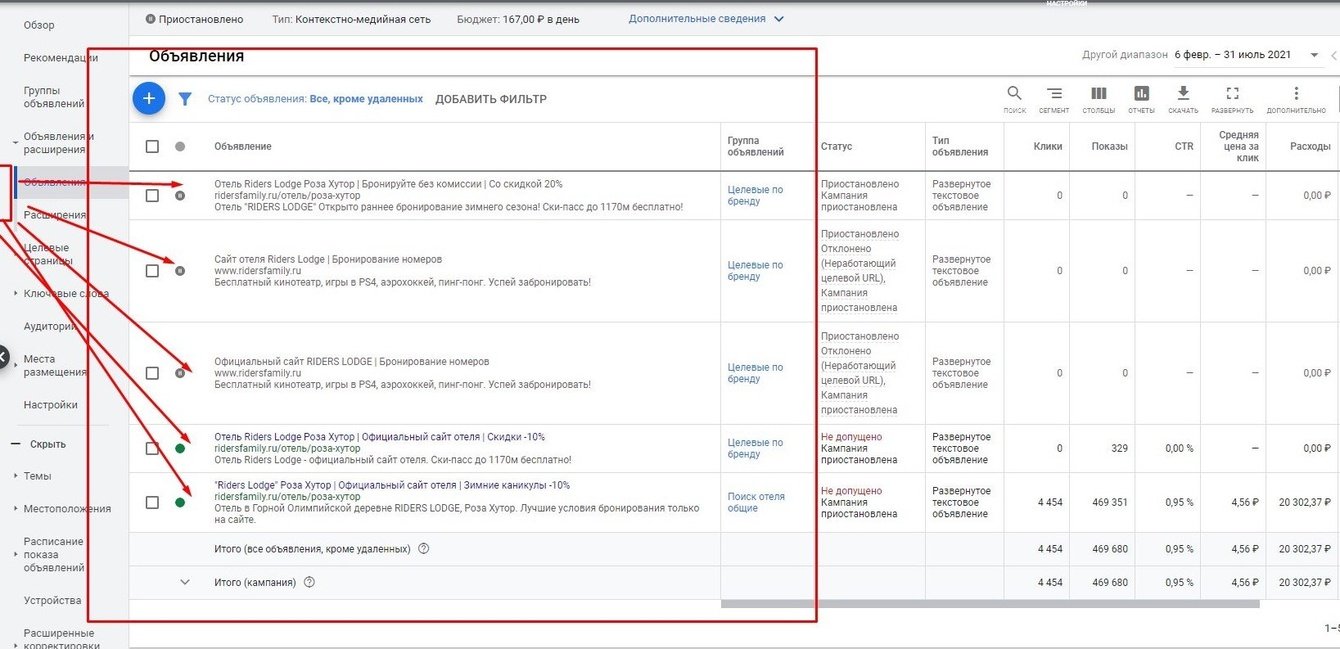Expand the 'Темы' sidebar item
1340x649 pixels.
point(15,476)
